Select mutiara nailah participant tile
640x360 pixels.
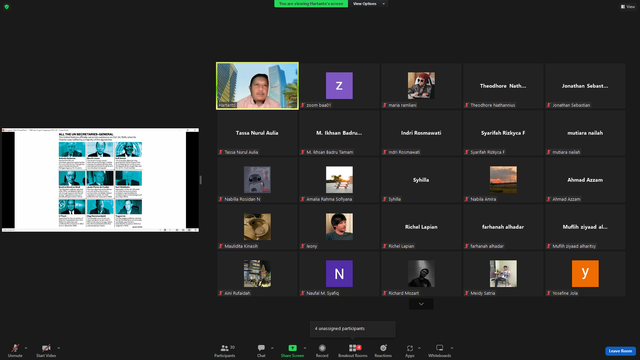pyautogui.click(x=585, y=133)
